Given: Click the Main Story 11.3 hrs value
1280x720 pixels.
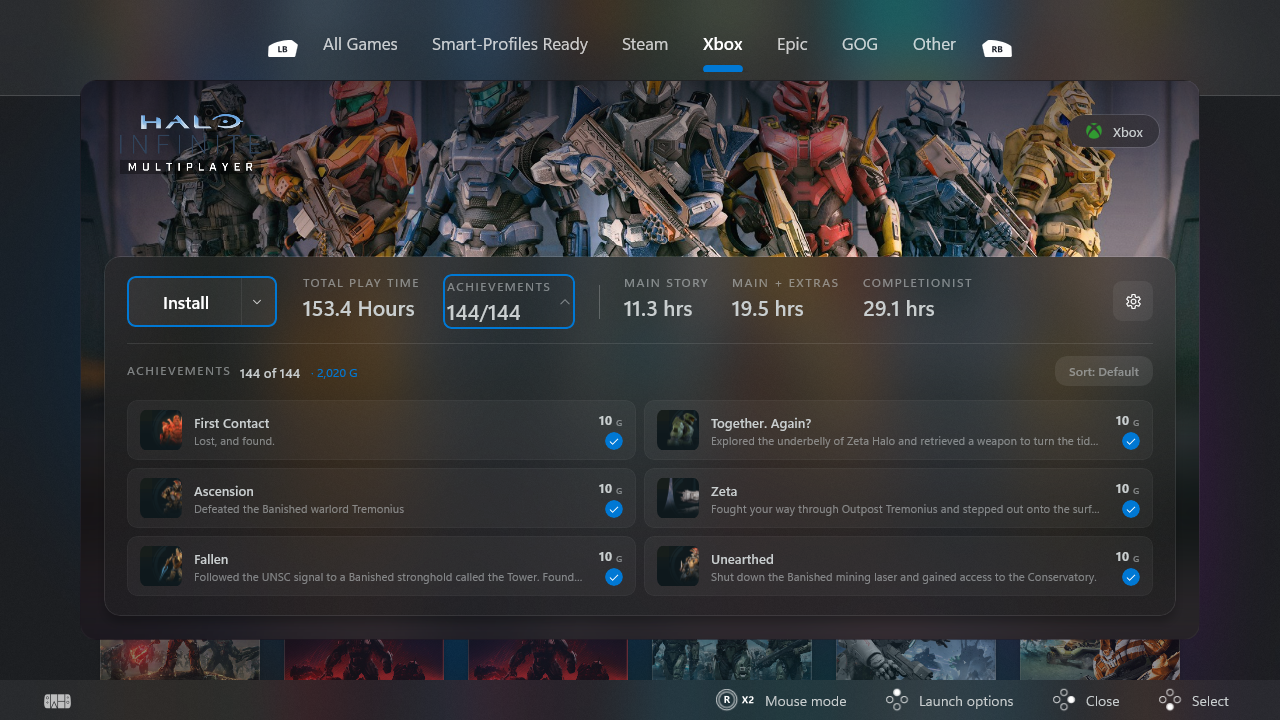Looking at the screenshot, I should pyautogui.click(x=658, y=309).
